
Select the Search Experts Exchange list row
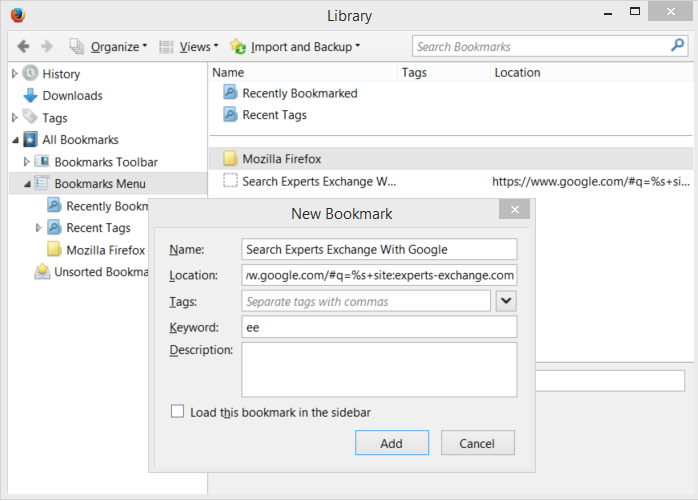tap(451, 181)
